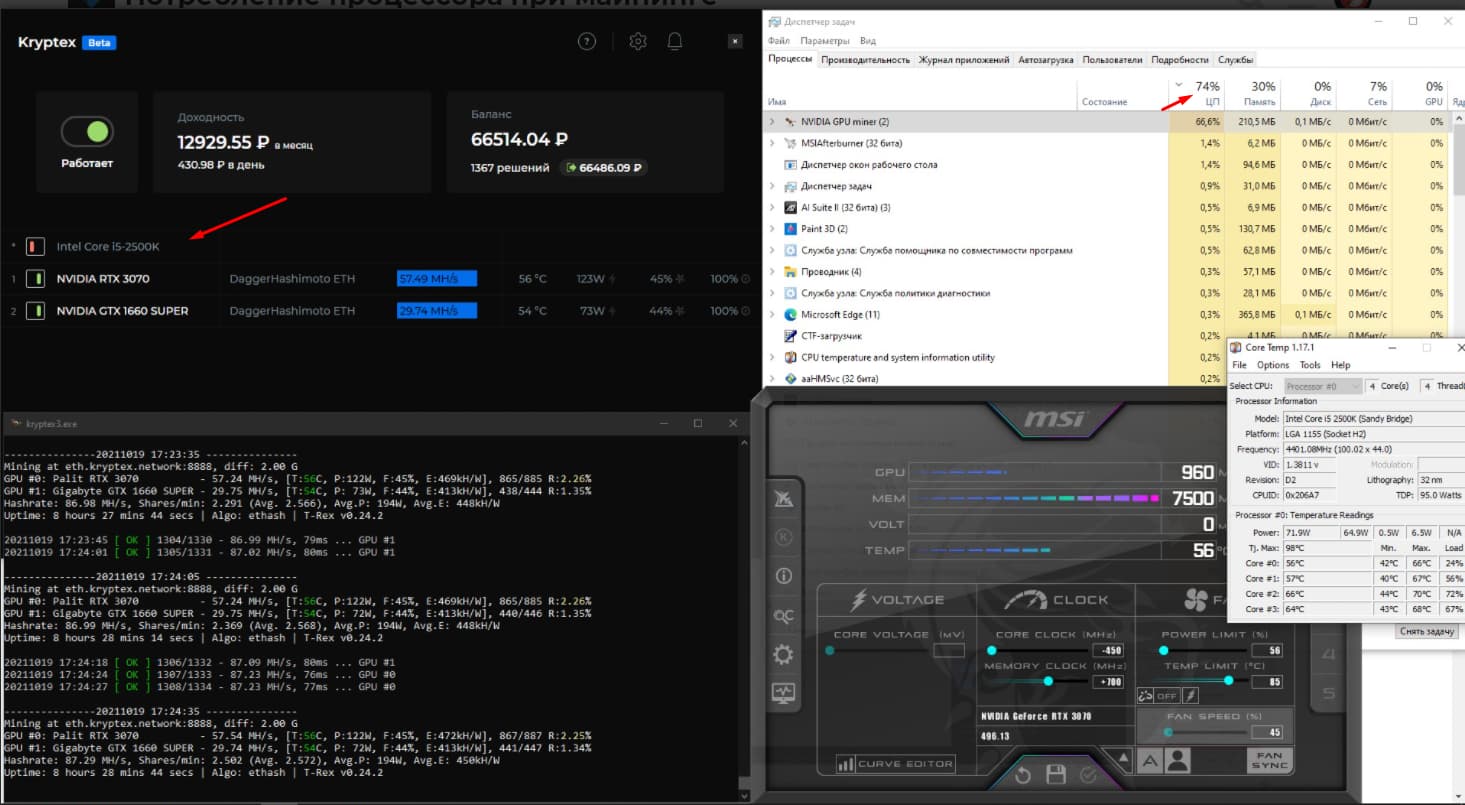Adjust the Temp Limit slider handle

pos(1228,680)
